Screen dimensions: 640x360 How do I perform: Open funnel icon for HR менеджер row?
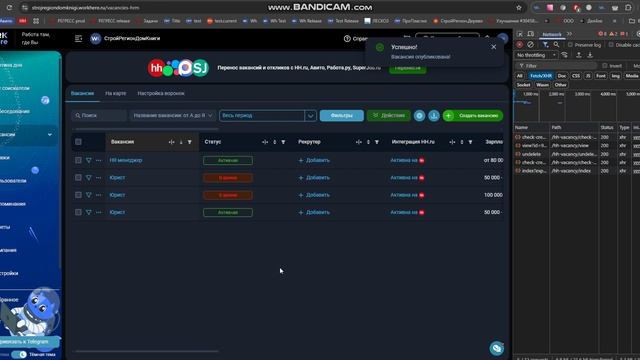(89, 160)
